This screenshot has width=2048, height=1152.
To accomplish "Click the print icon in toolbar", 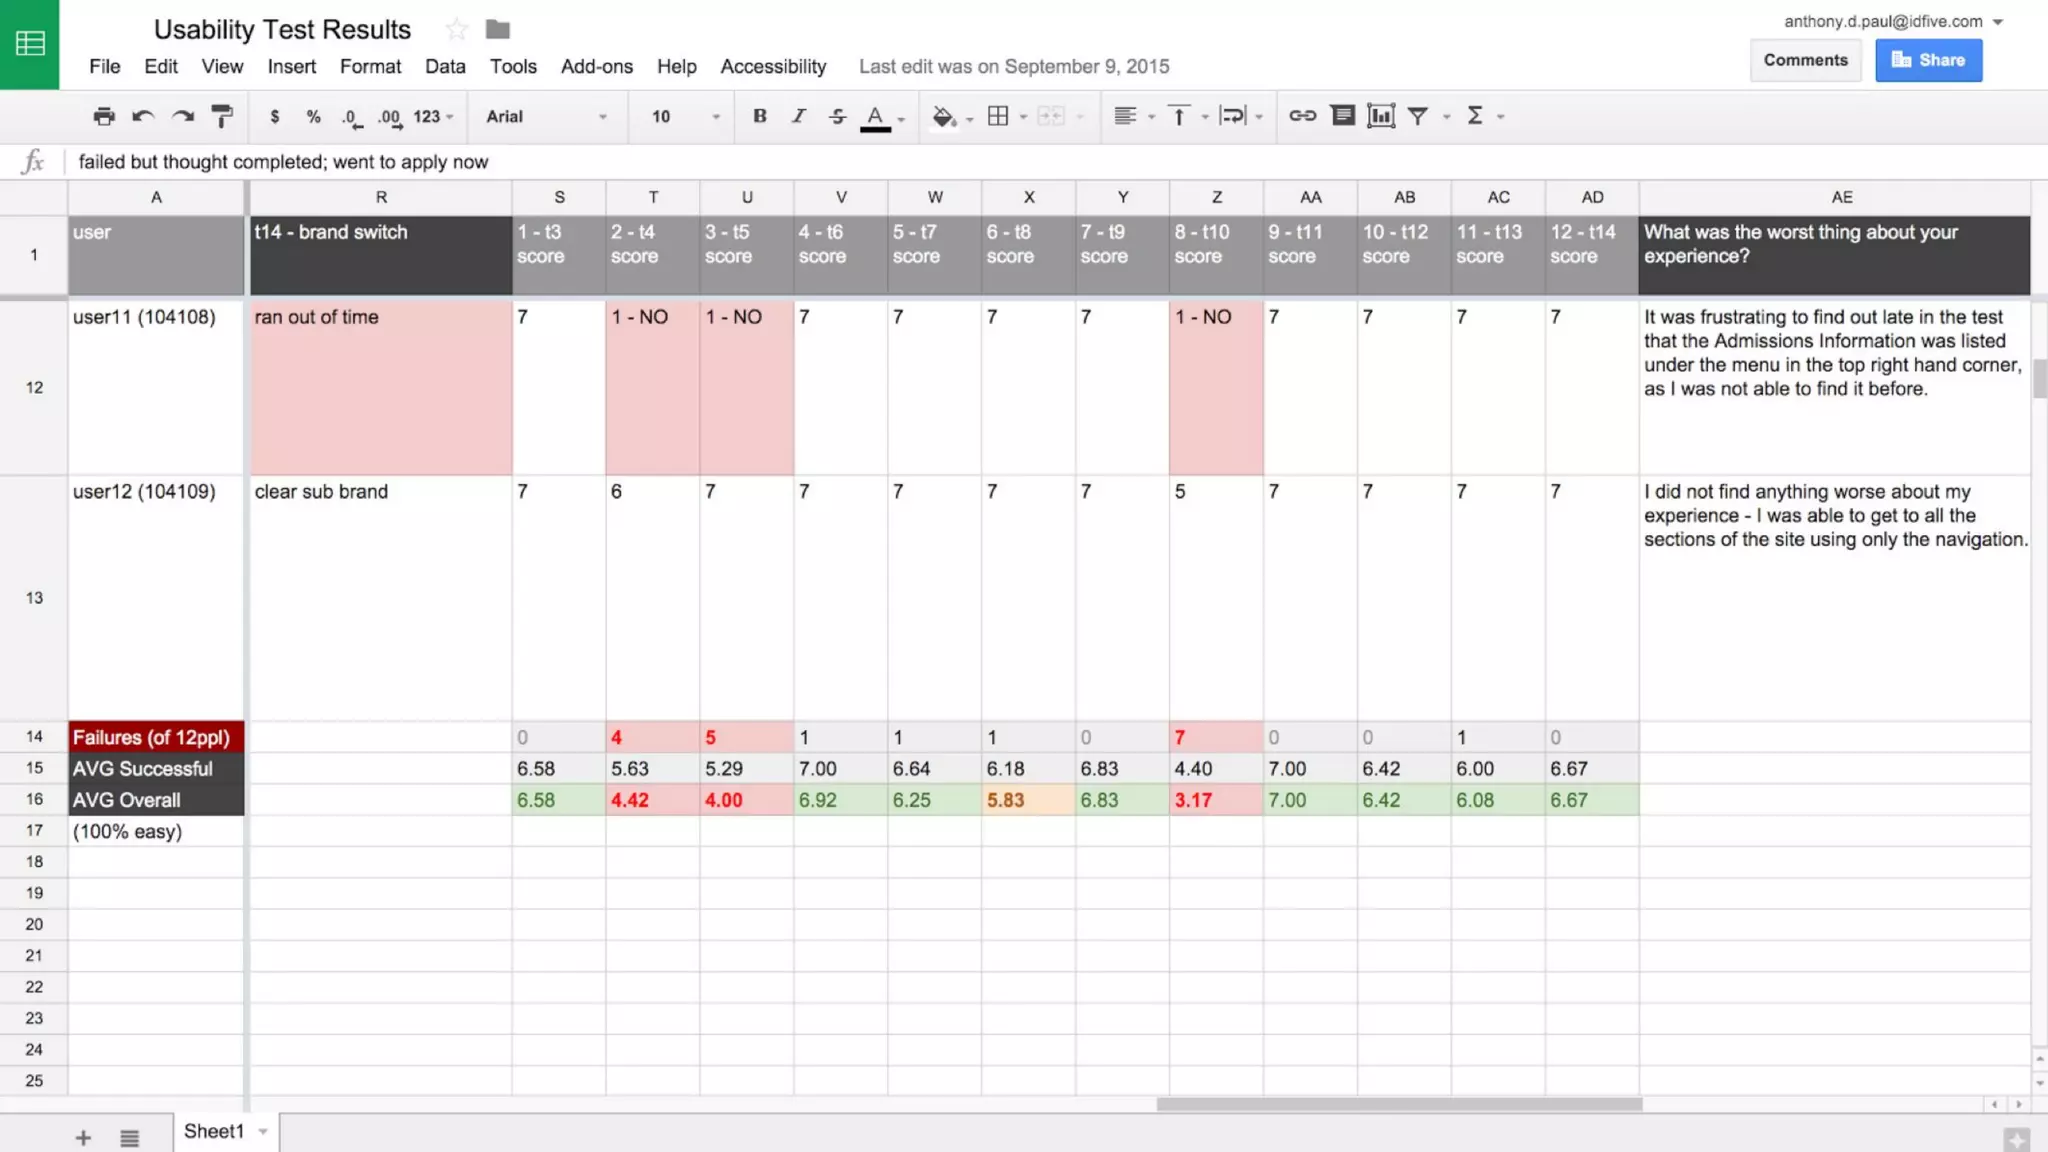I will 104,116.
